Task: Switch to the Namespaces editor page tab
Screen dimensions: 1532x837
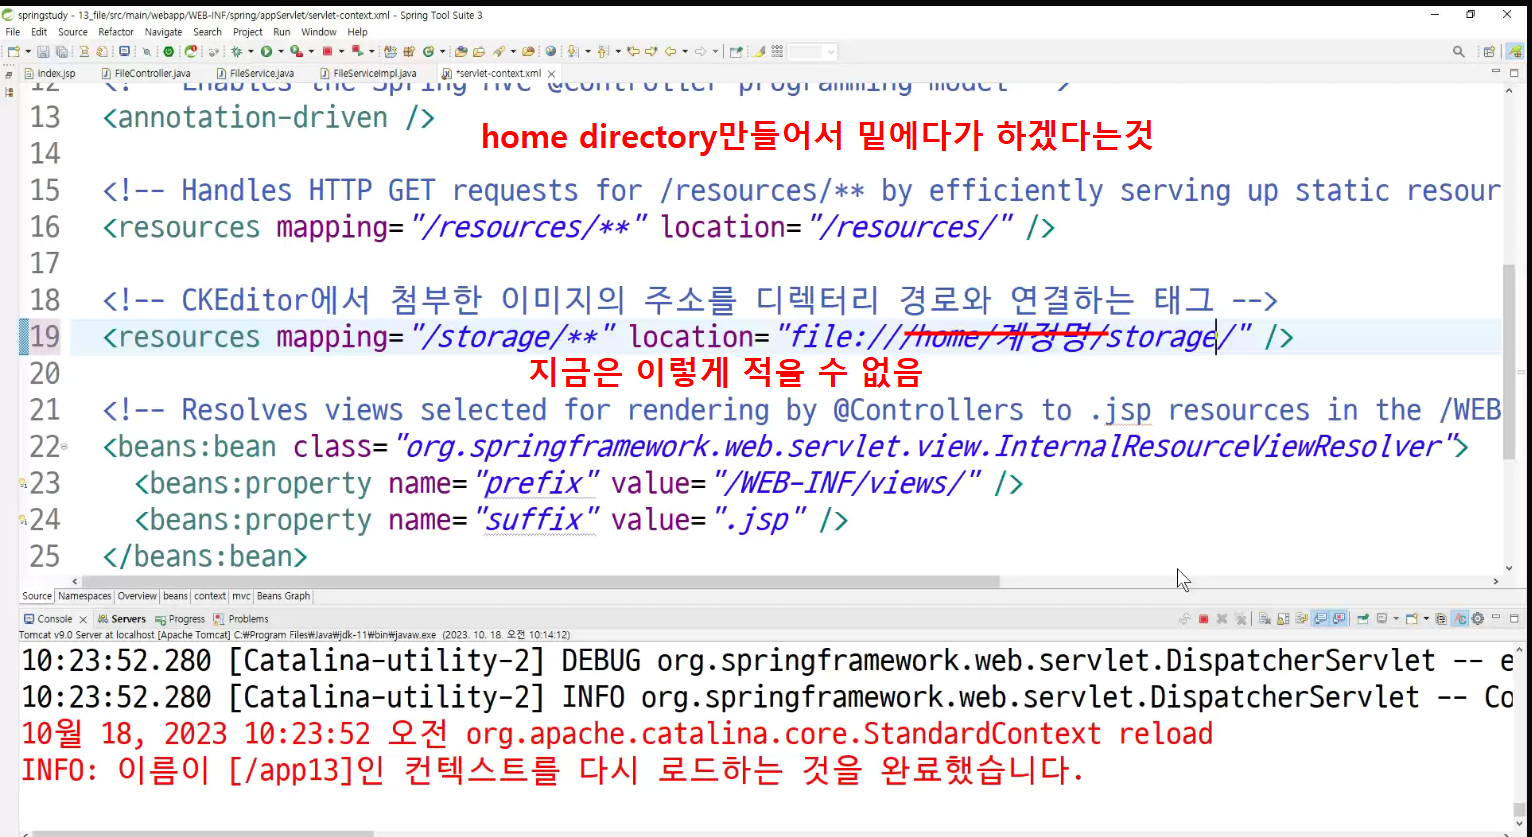Action: click(85, 596)
